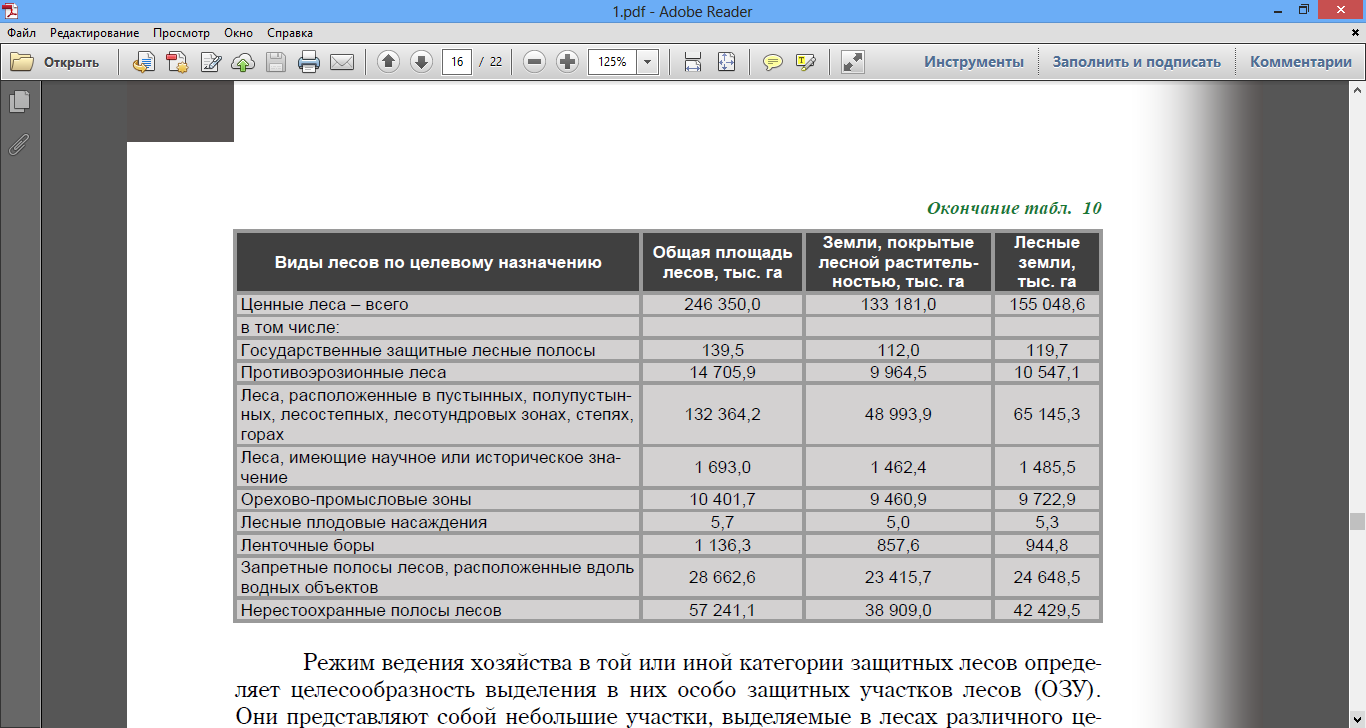Viewport: 1366px width, 728px height.
Task: Click the convert PDF online icon
Action: pyautogui.click(x=144, y=62)
